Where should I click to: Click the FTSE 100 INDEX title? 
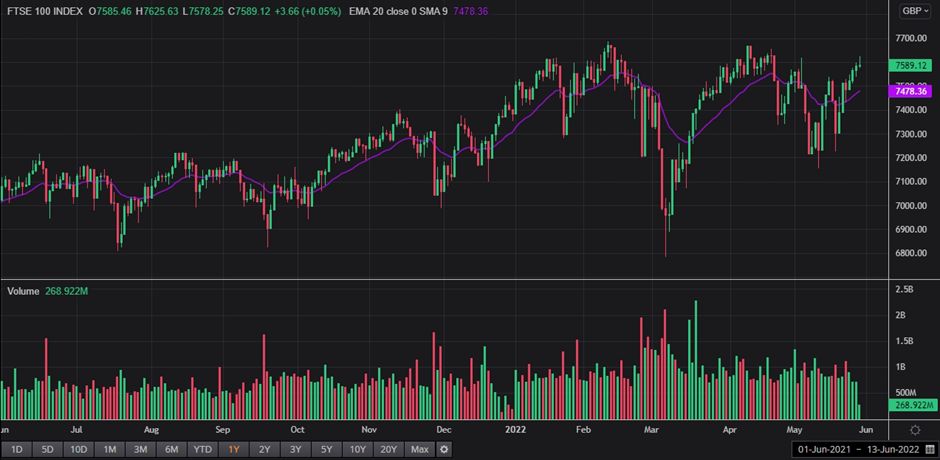coord(45,11)
